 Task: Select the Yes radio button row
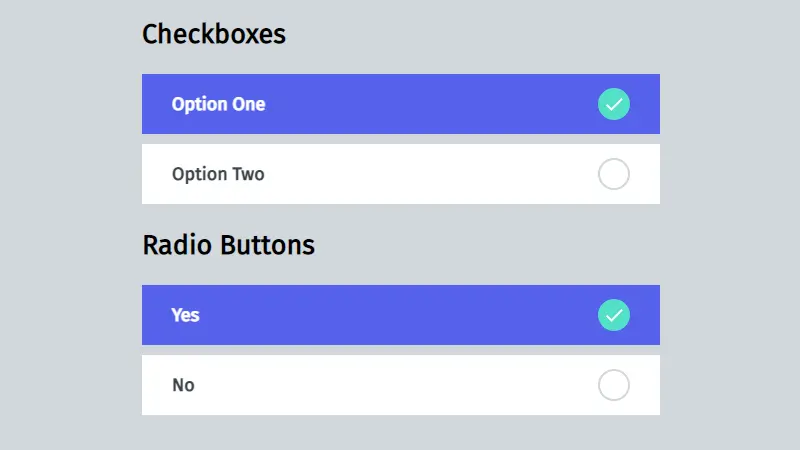401,315
